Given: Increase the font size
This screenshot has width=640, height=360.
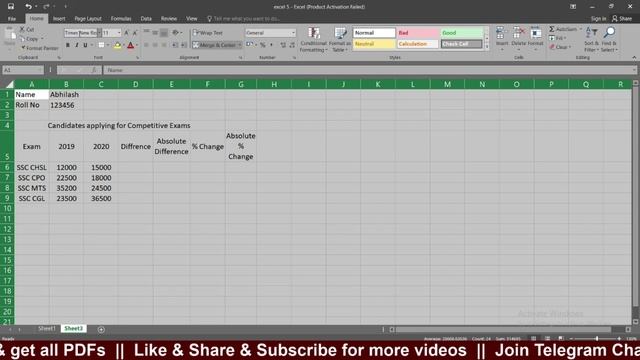Looking at the screenshot, I should point(126,33).
